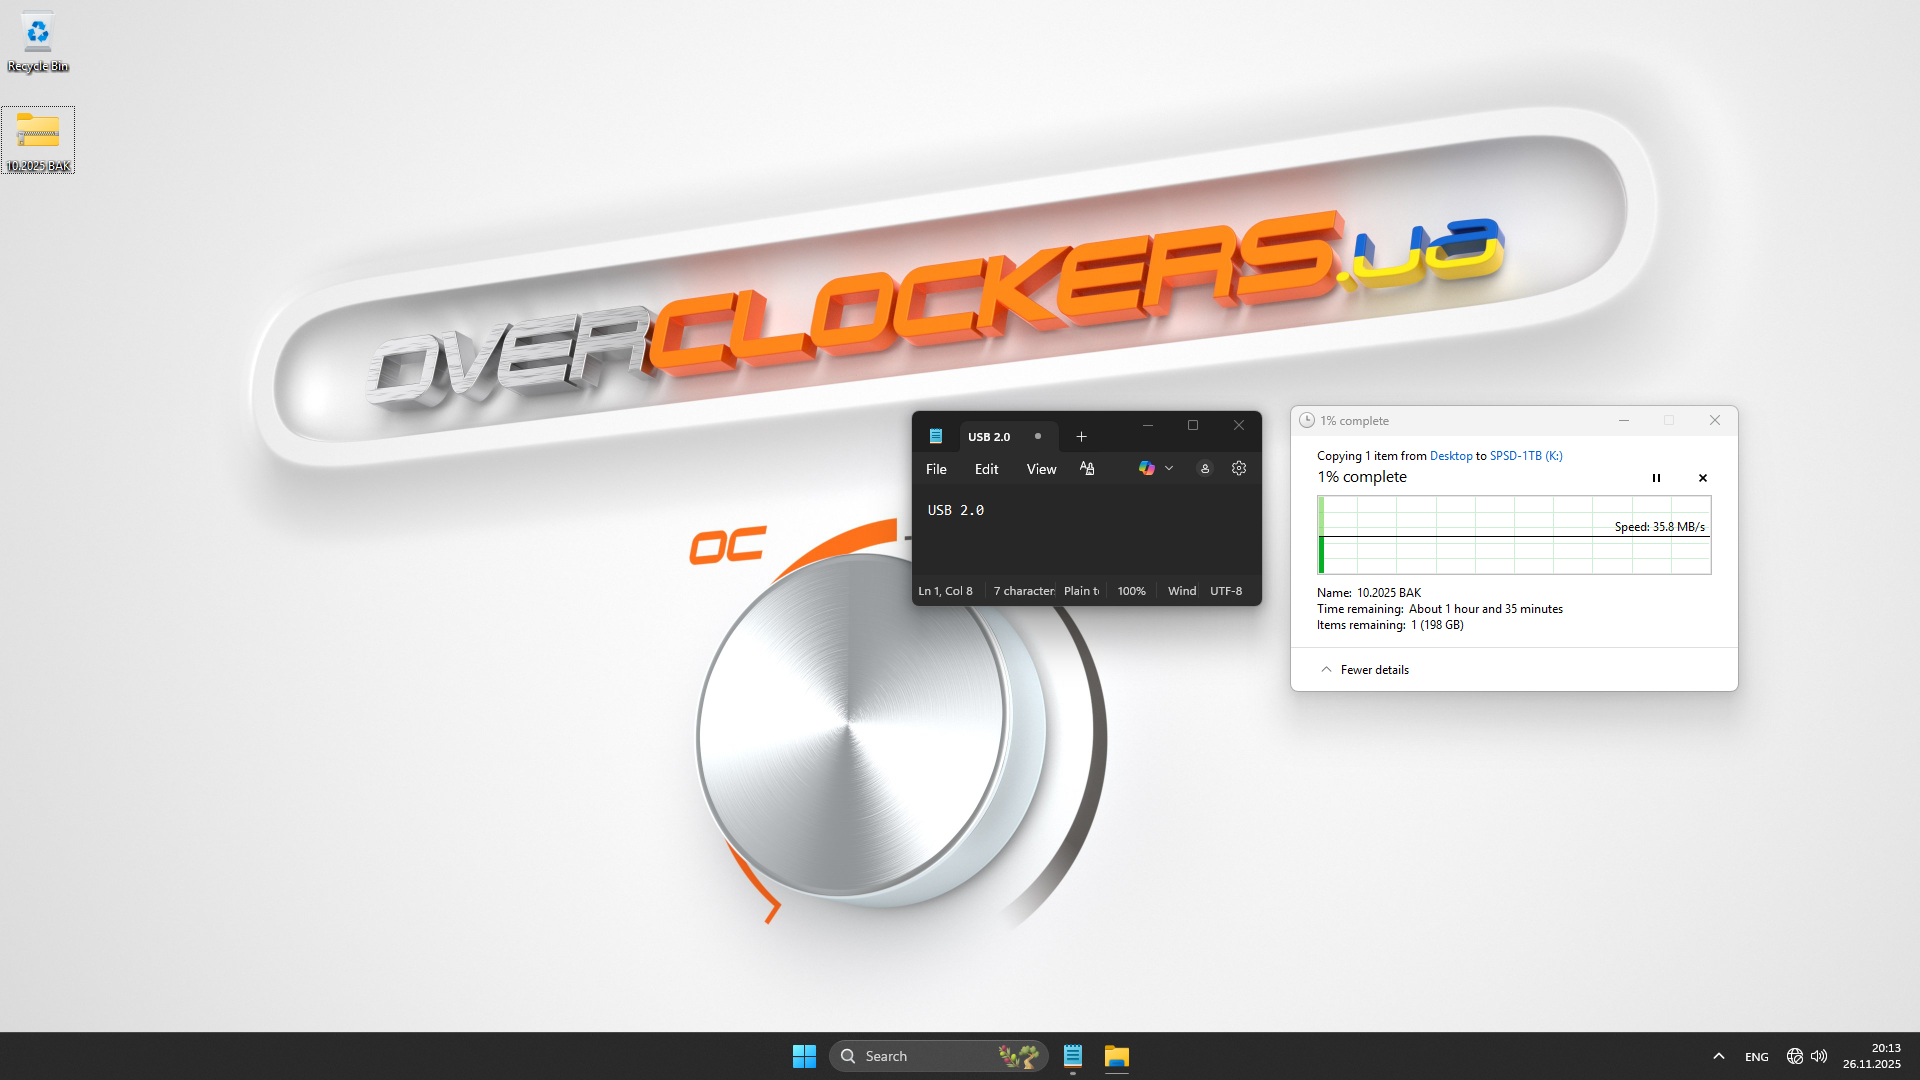Show hidden system tray icons
The width and height of the screenshot is (1920, 1080).
click(x=1718, y=1056)
